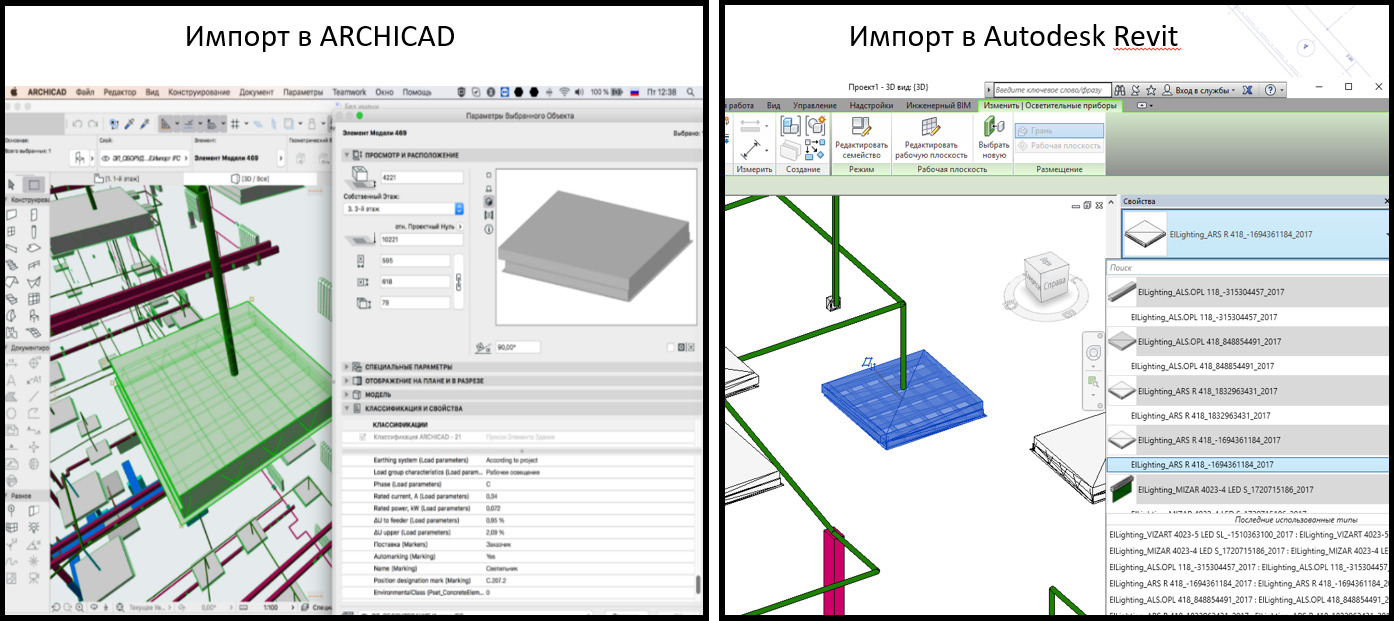Screen dimensions: 1394x621
Task: Select the eyedropper pick-up parameters icon
Action: (128, 124)
